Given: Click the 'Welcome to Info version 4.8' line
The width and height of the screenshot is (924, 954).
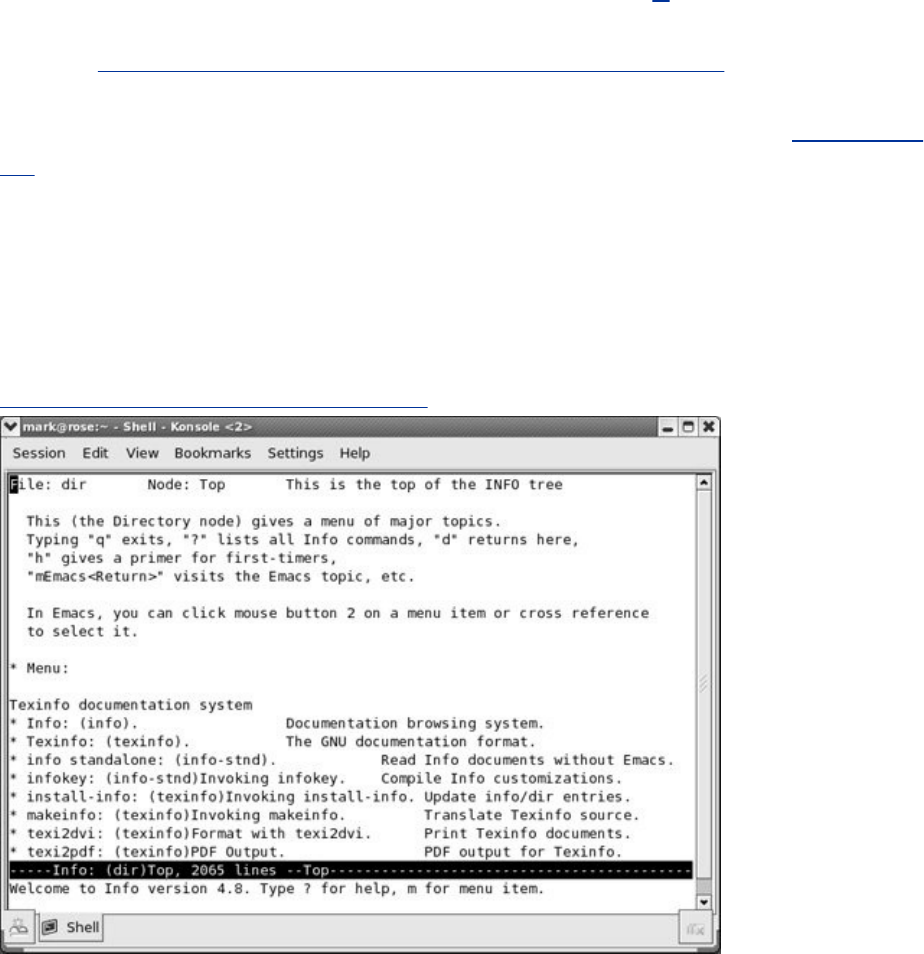Looking at the screenshot, I should coord(277,888).
